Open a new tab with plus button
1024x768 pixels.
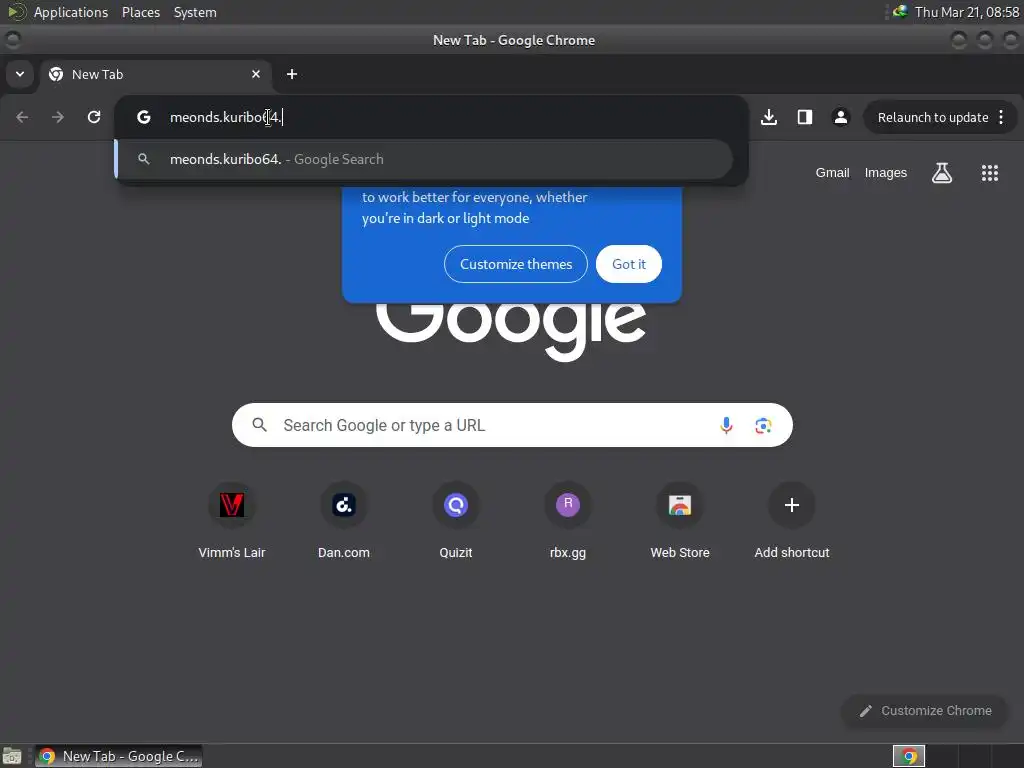(292, 74)
